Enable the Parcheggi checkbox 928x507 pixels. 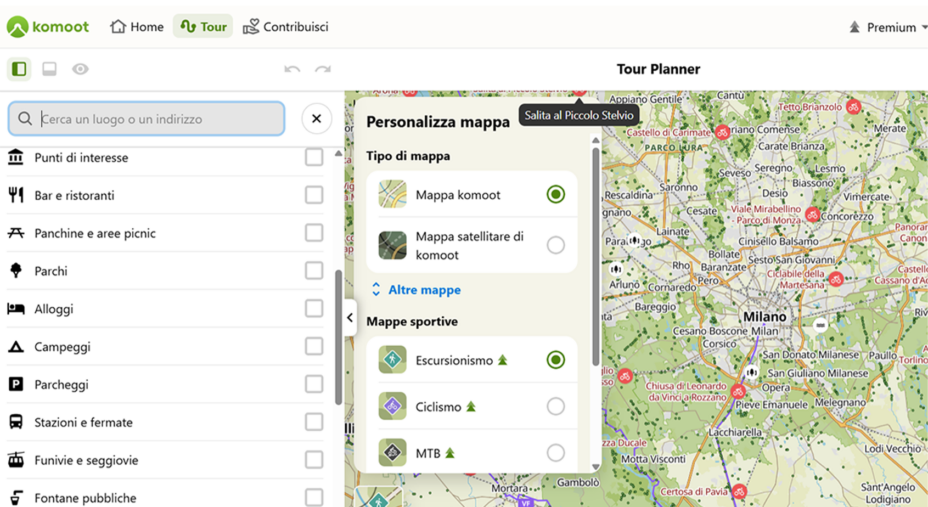point(314,385)
